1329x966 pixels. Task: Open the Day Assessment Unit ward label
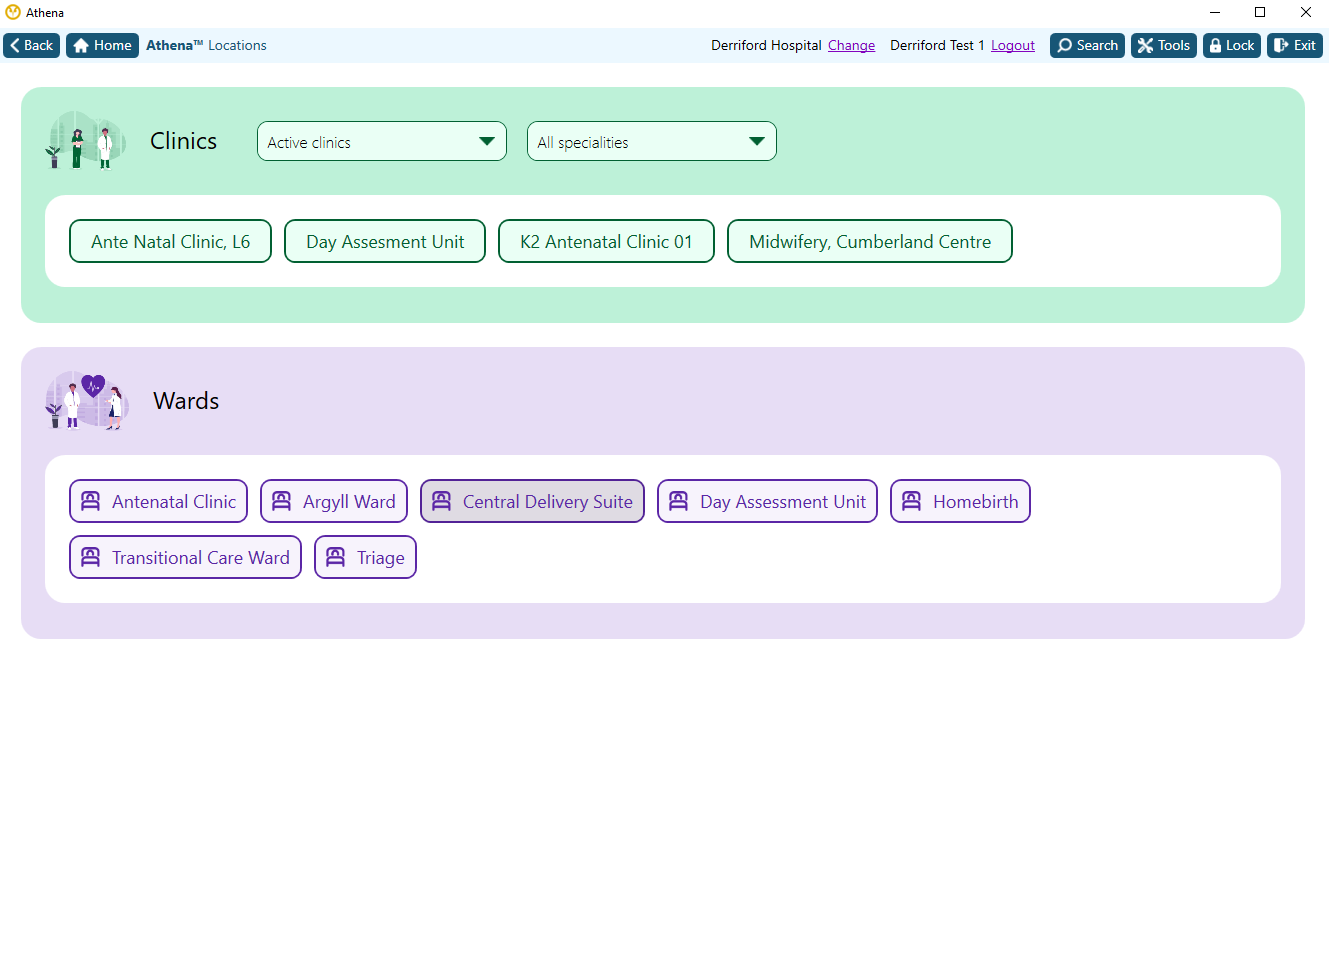pyautogui.click(x=783, y=501)
